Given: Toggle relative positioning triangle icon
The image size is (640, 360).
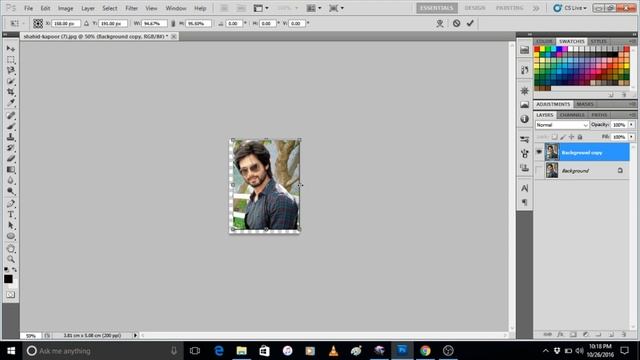Looking at the screenshot, I should (x=87, y=24).
